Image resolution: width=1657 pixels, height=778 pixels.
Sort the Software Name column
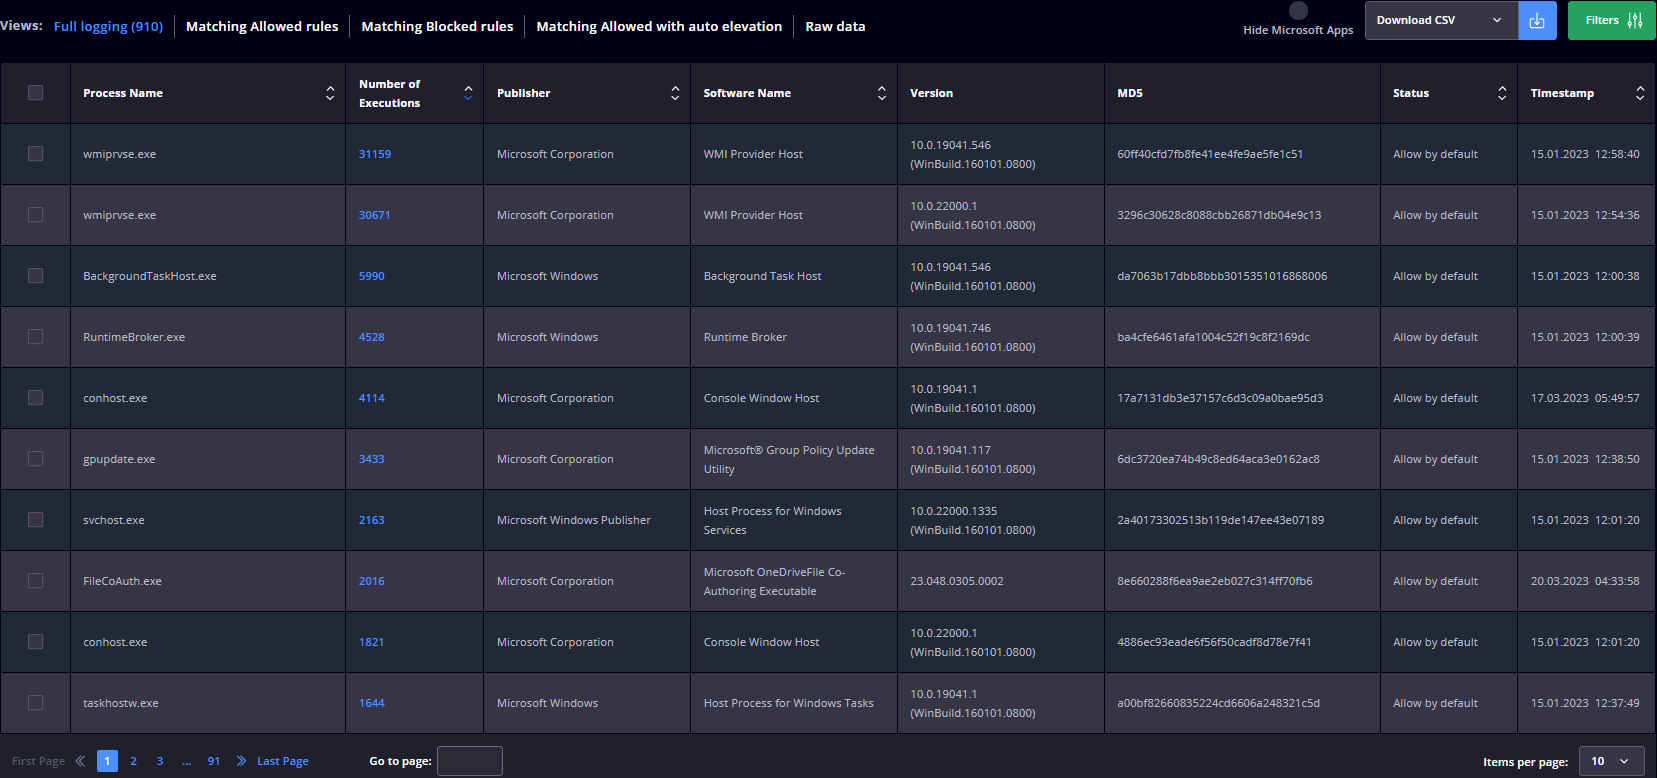[881, 93]
